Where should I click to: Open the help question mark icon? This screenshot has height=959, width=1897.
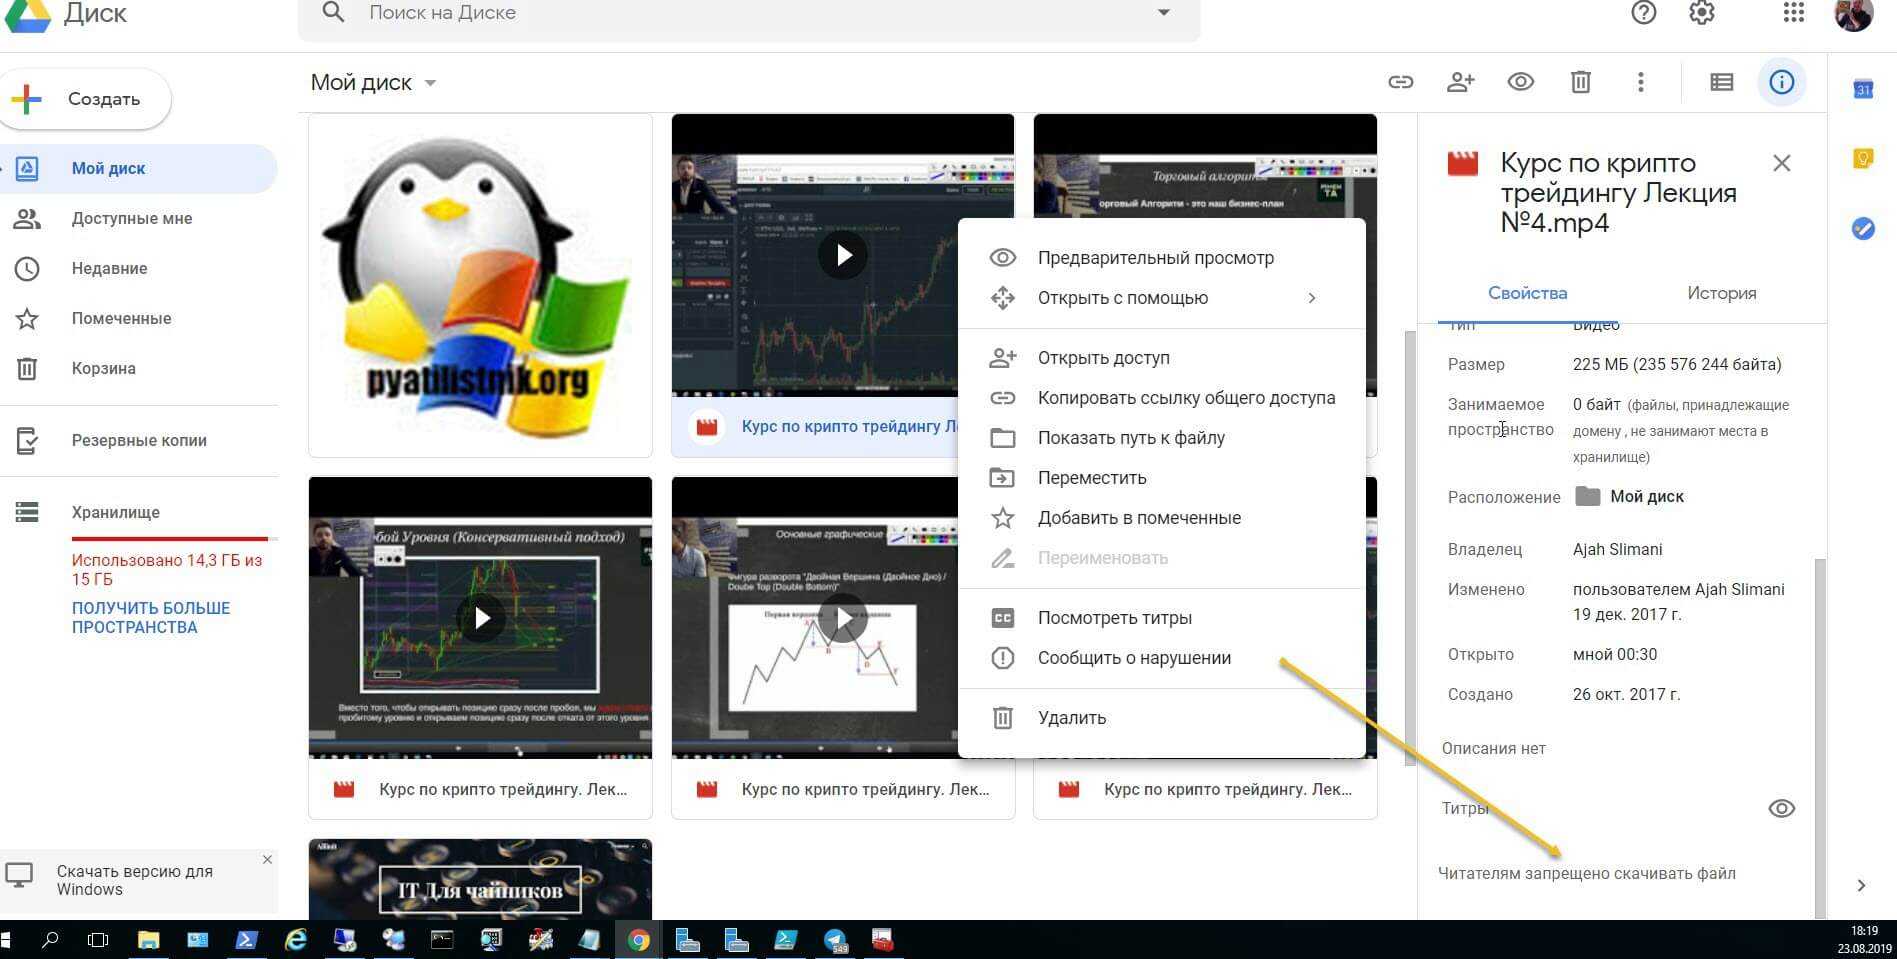[1643, 13]
